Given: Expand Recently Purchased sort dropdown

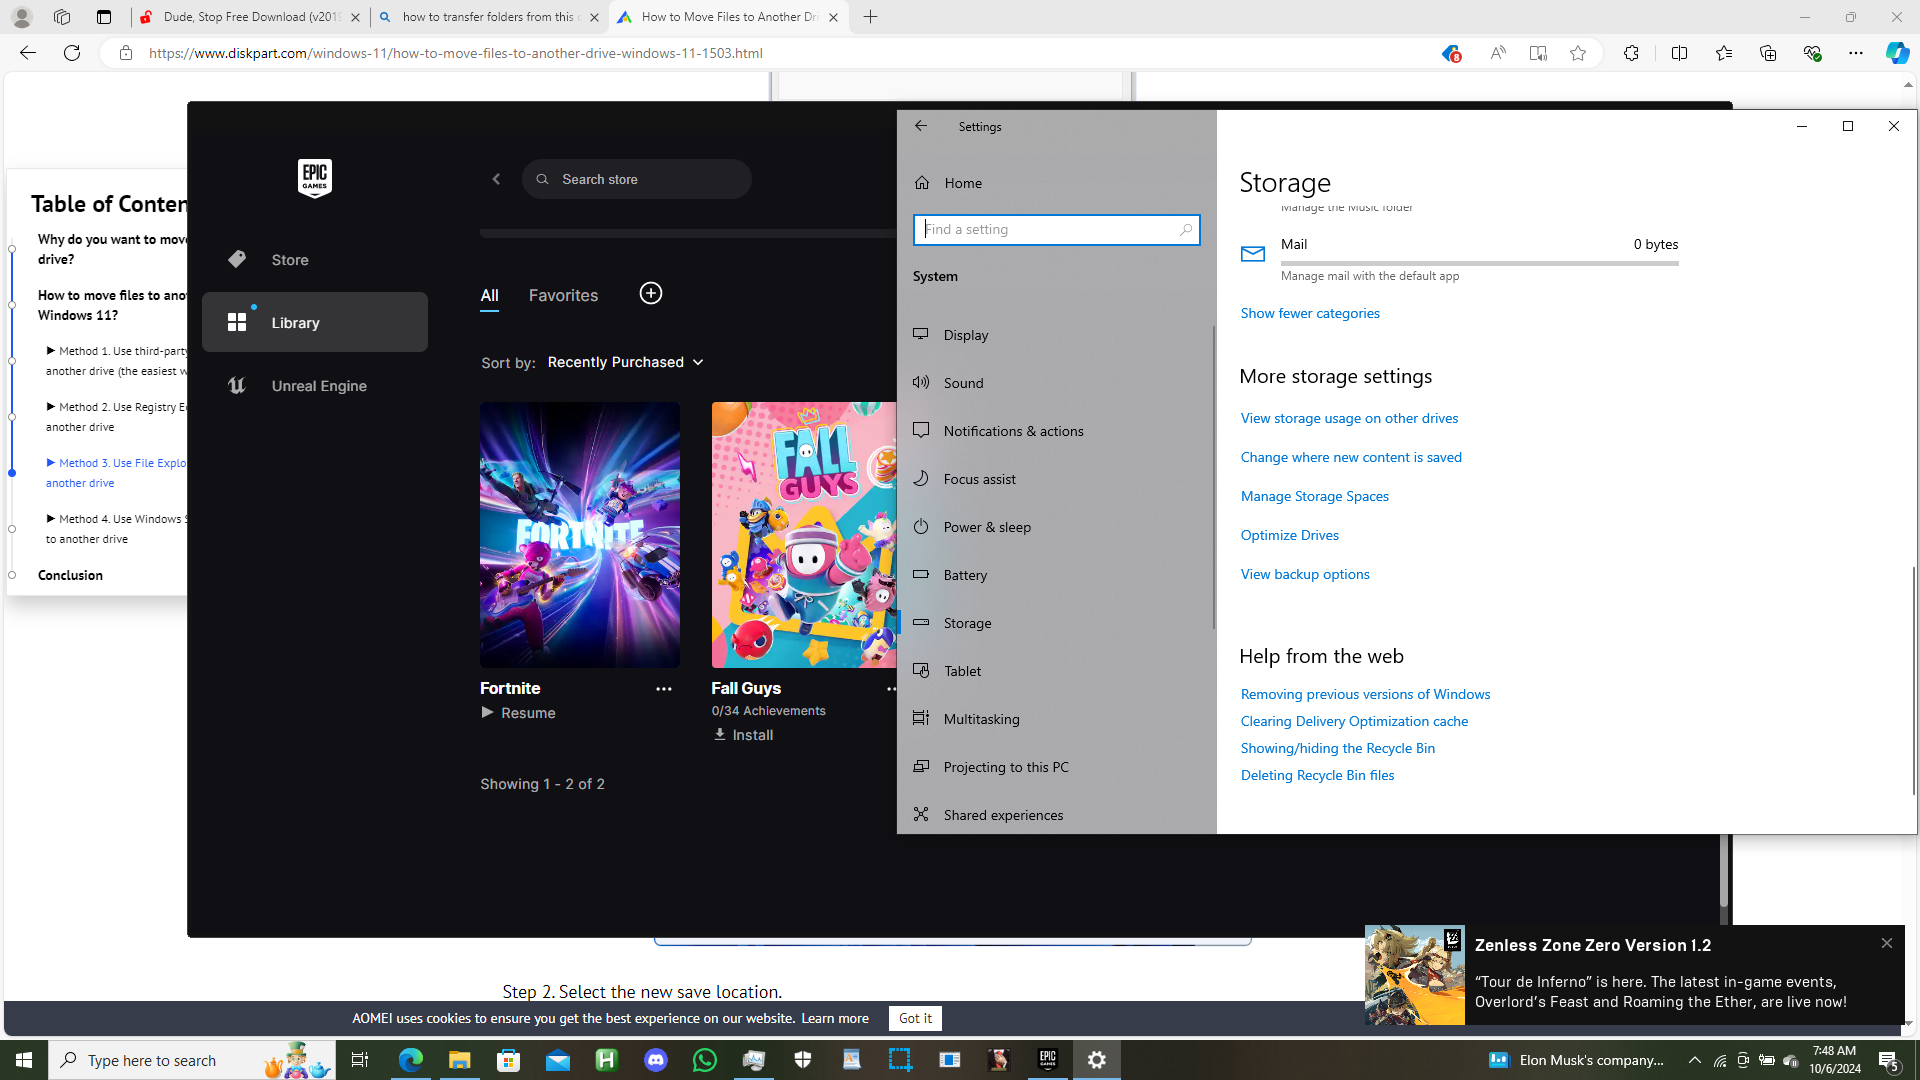Looking at the screenshot, I should [x=625, y=362].
